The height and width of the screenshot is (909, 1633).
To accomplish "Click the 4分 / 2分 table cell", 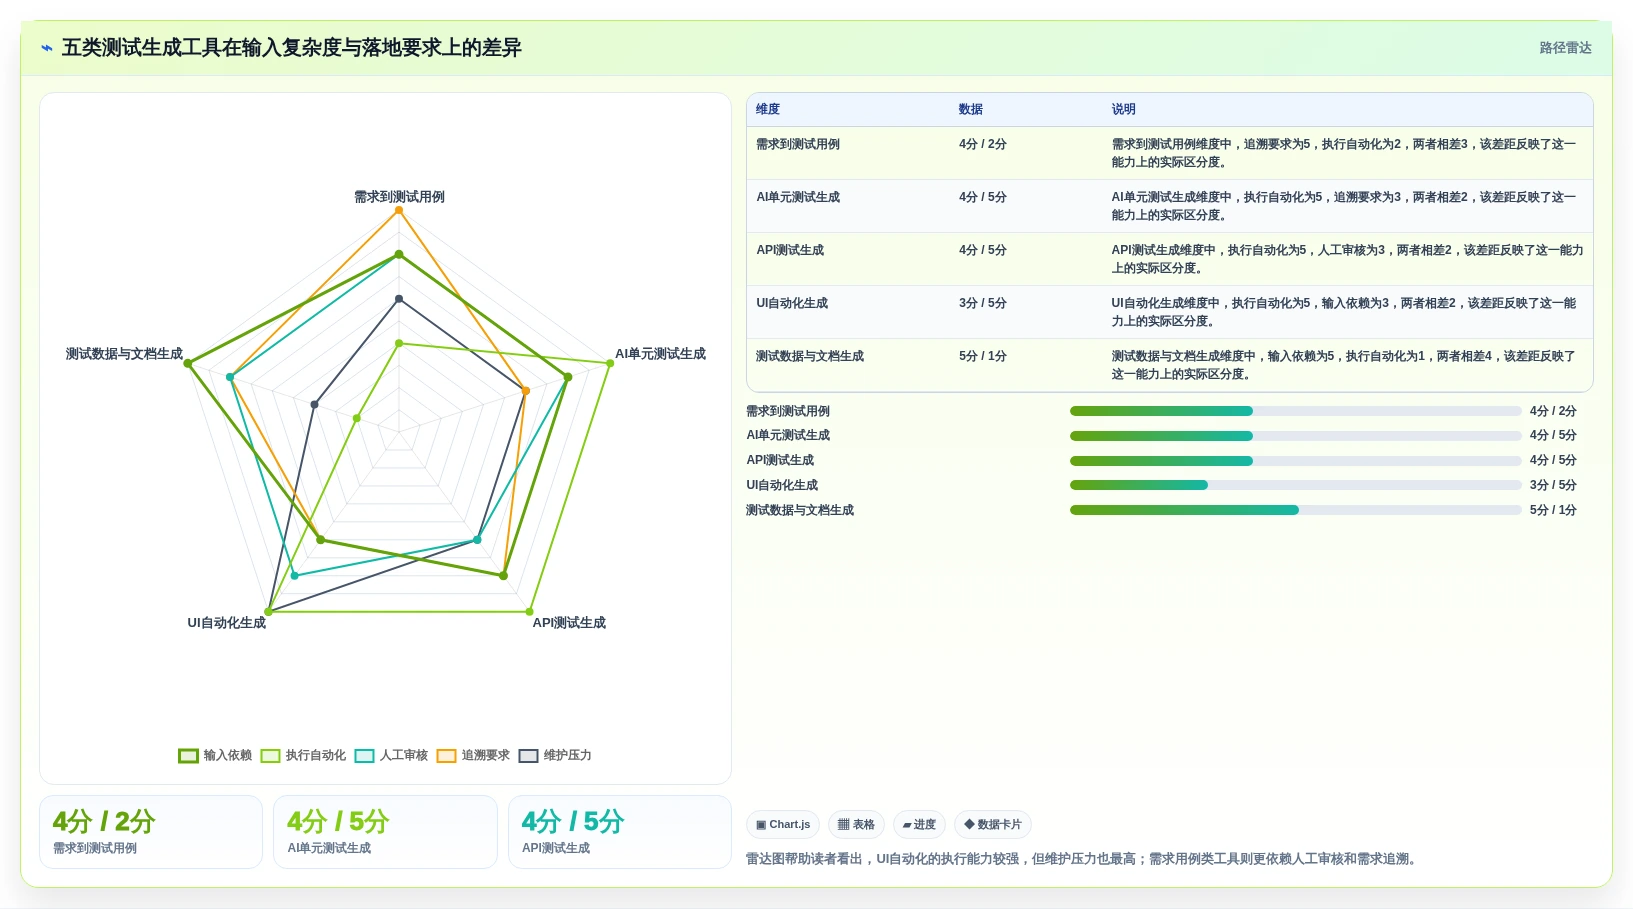I will (983, 144).
